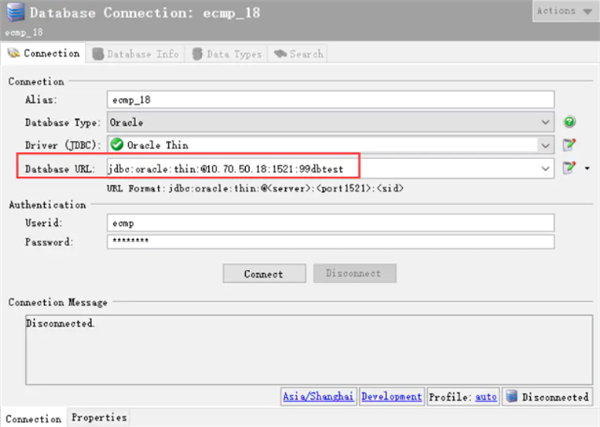The width and height of the screenshot is (600, 427).
Task: Click the edit driver icon beside Driver (JDBC)
Action: [x=570, y=145]
